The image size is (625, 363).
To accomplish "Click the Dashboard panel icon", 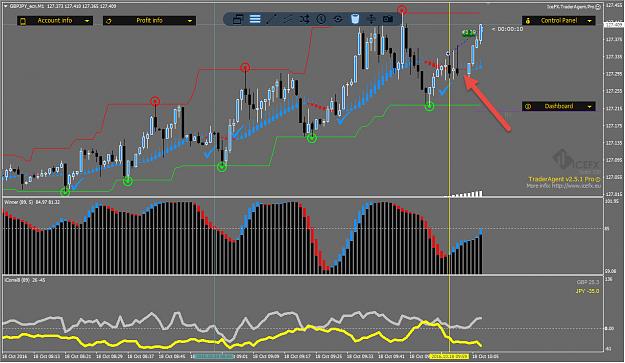I will coord(528,106).
